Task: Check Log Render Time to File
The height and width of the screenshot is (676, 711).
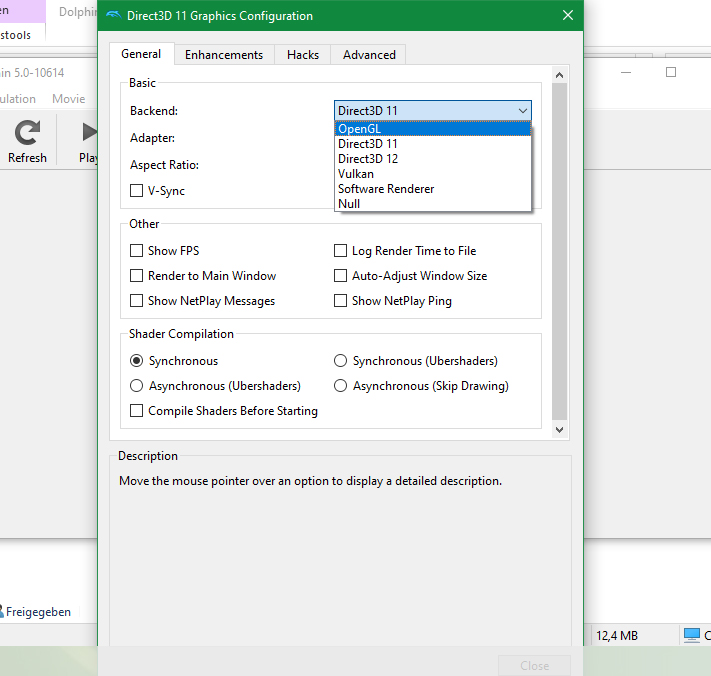Action: [341, 251]
